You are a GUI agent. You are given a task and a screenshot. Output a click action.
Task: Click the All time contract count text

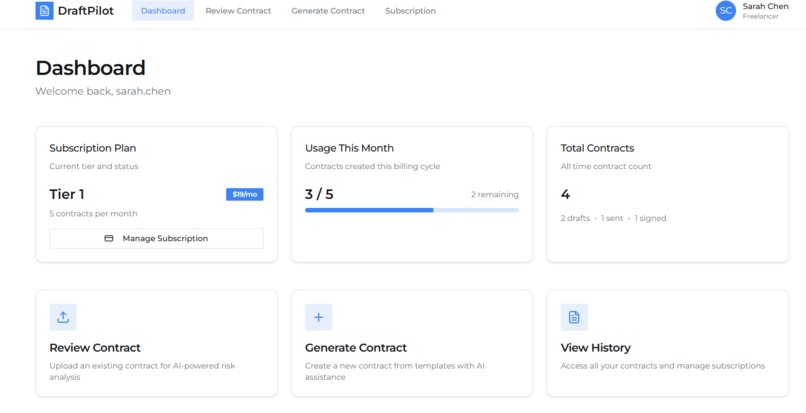pyautogui.click(x=606, y=166)
